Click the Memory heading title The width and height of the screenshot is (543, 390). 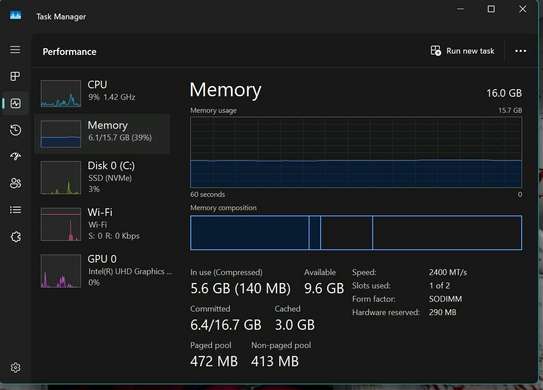coord(225,90)
